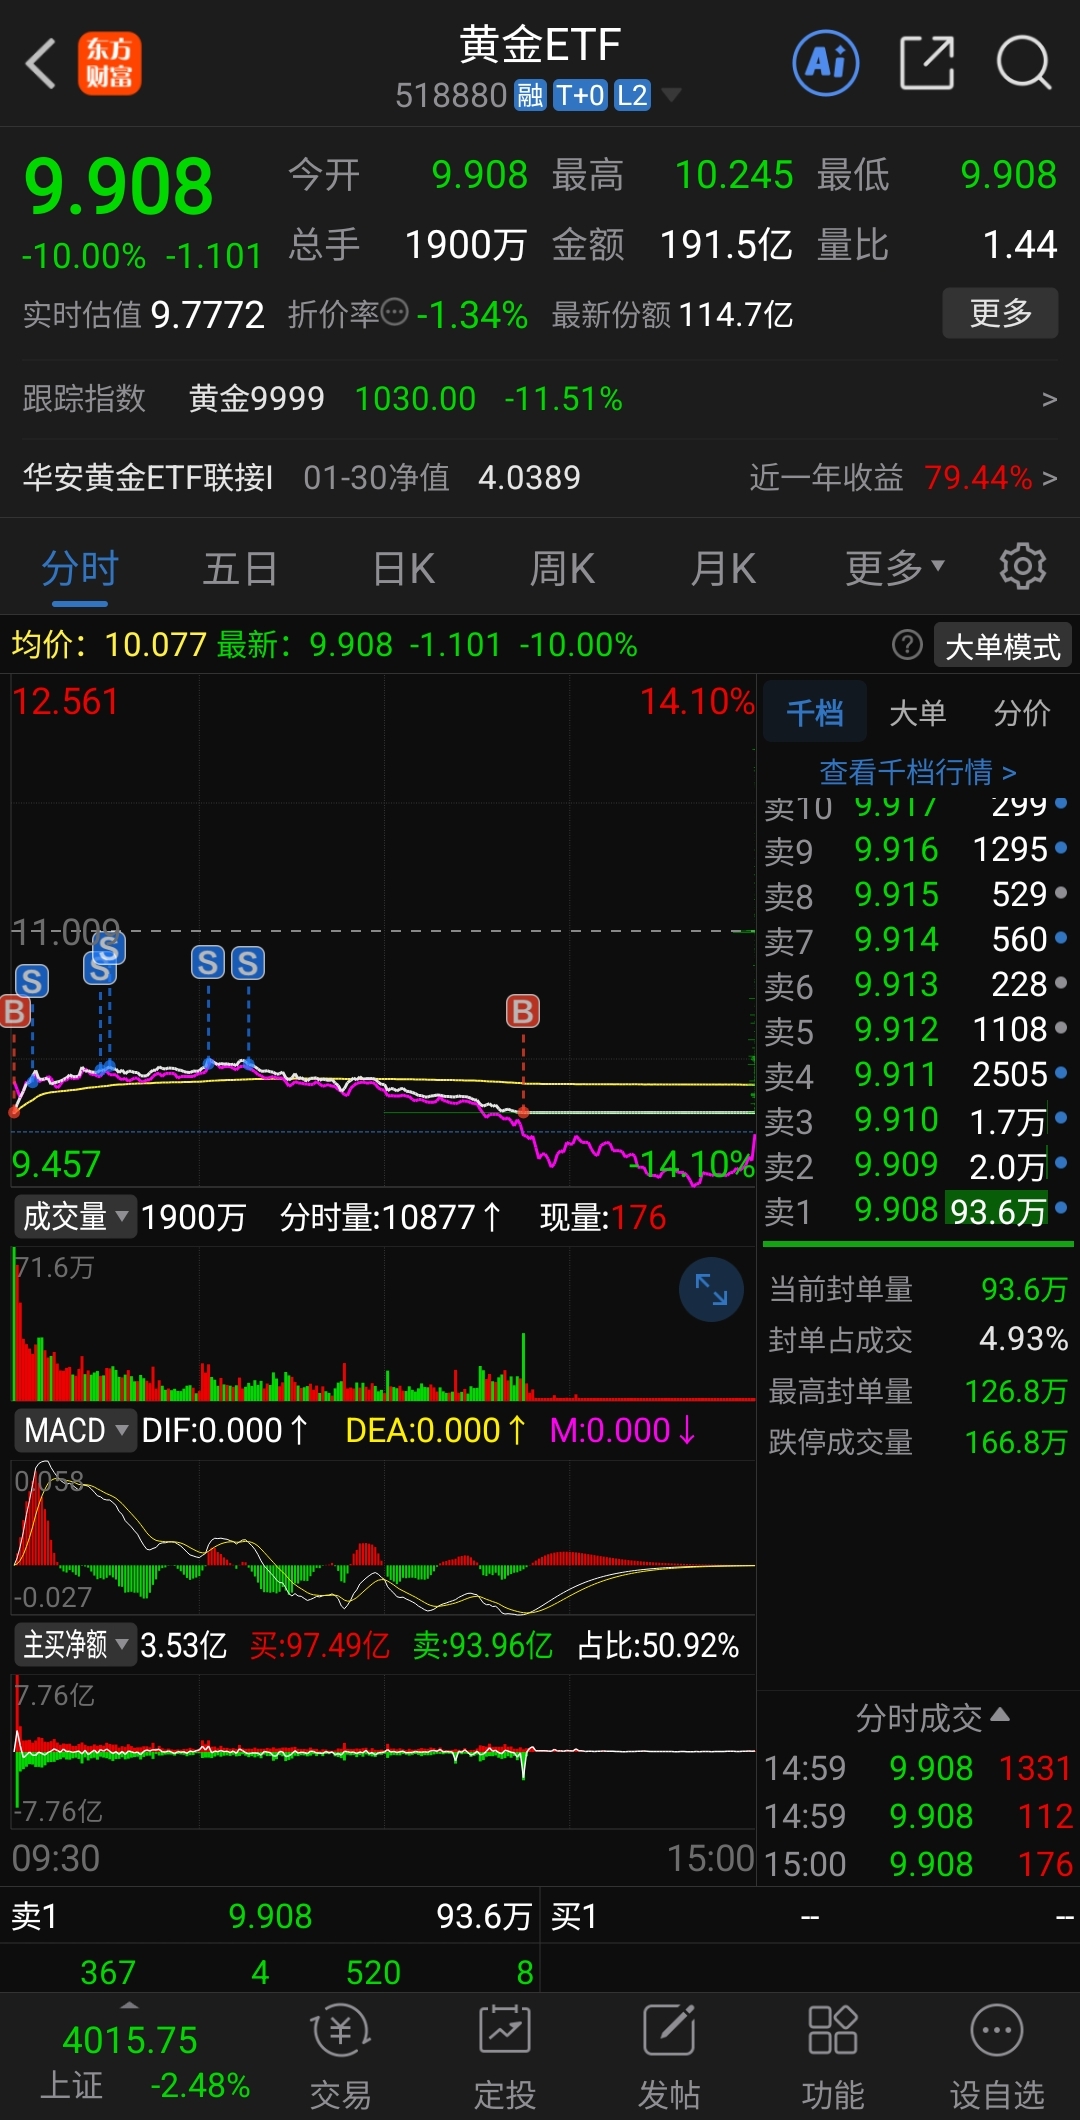
Task: Switch to 分价 tab
Action: click(1022, 713)
